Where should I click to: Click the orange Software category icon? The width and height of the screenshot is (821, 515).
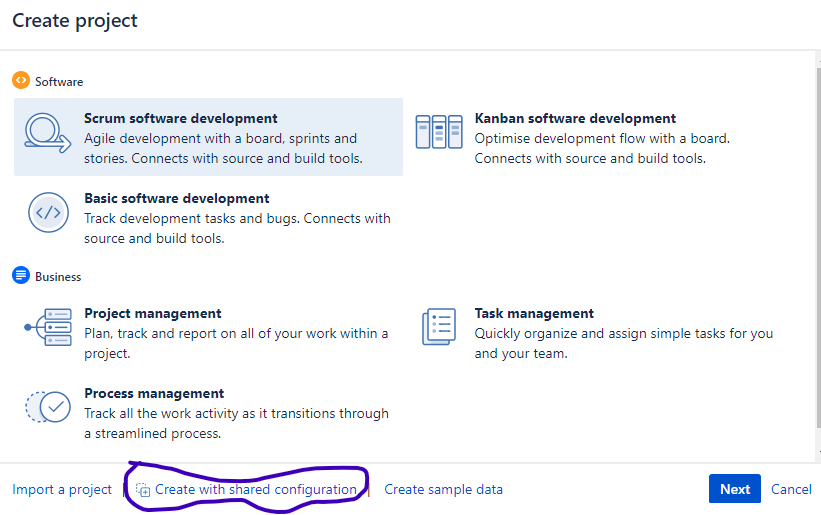point(21,80)
